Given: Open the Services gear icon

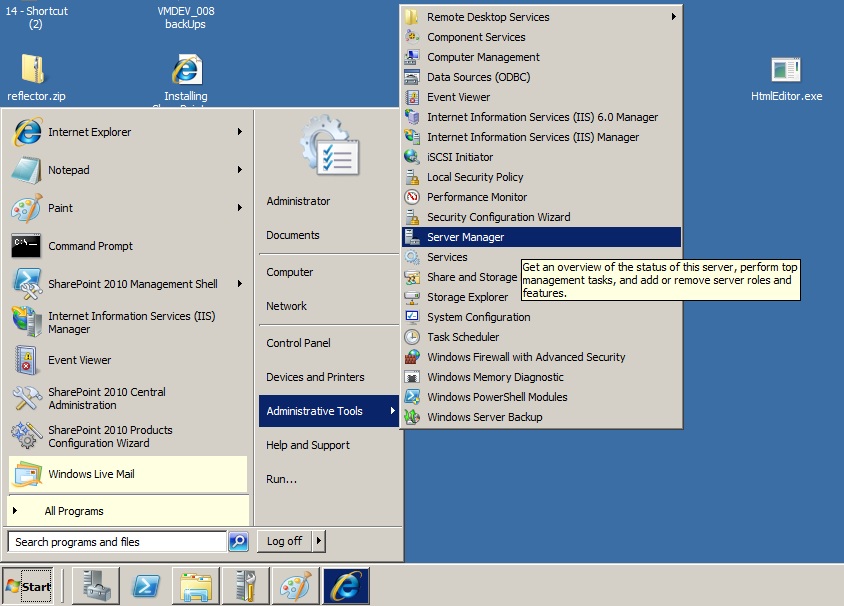Looking at the screenshot, I should pos(412,257).
